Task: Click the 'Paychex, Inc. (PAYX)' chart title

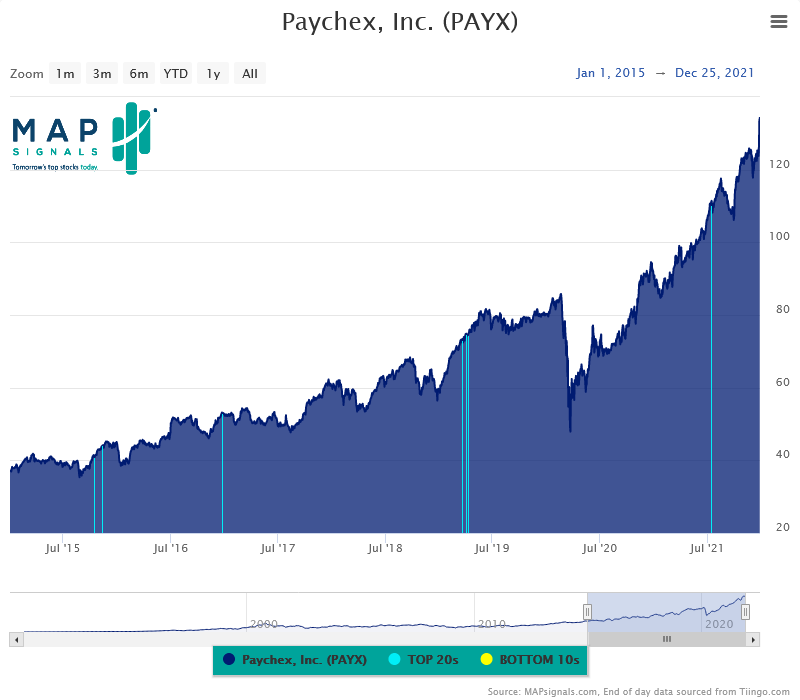Action: [400, 22]
